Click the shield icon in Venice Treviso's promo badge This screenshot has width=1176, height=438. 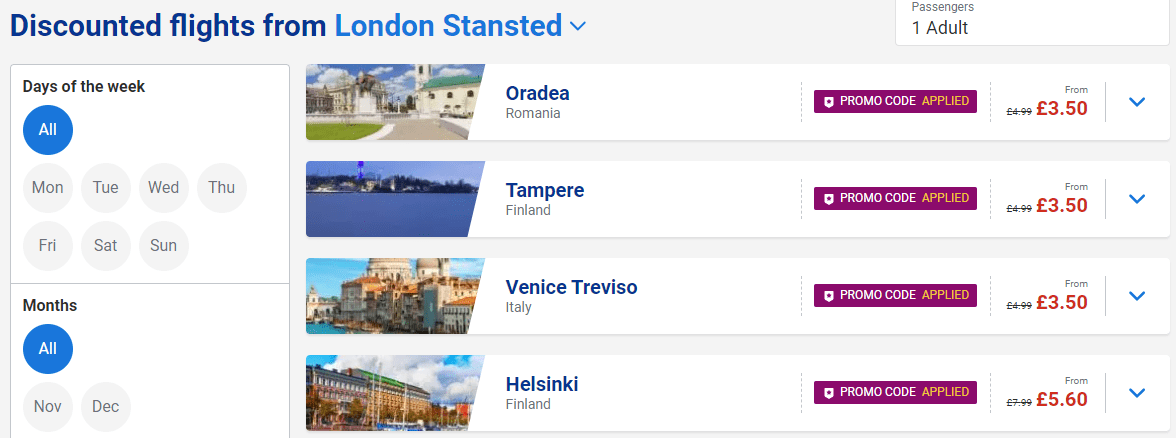coord(829,296)
